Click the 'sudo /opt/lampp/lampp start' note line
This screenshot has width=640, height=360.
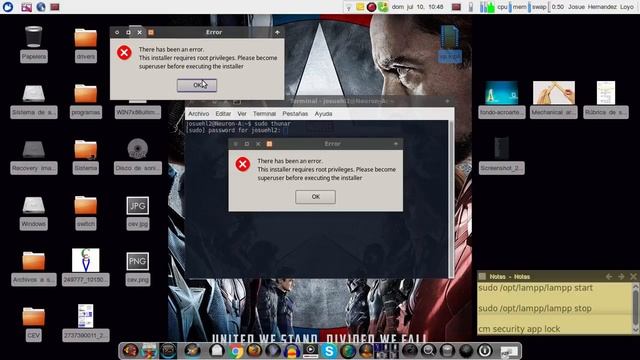point(535,288)
